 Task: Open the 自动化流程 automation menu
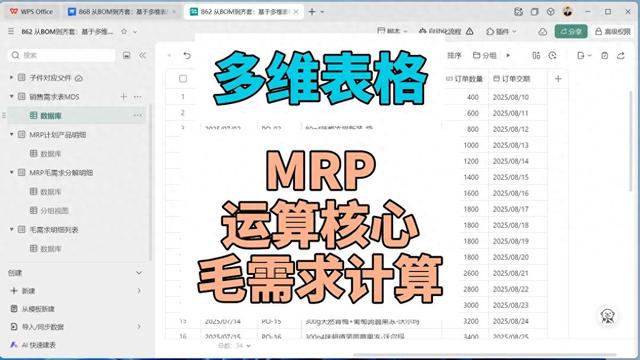[x=440, y=31]
